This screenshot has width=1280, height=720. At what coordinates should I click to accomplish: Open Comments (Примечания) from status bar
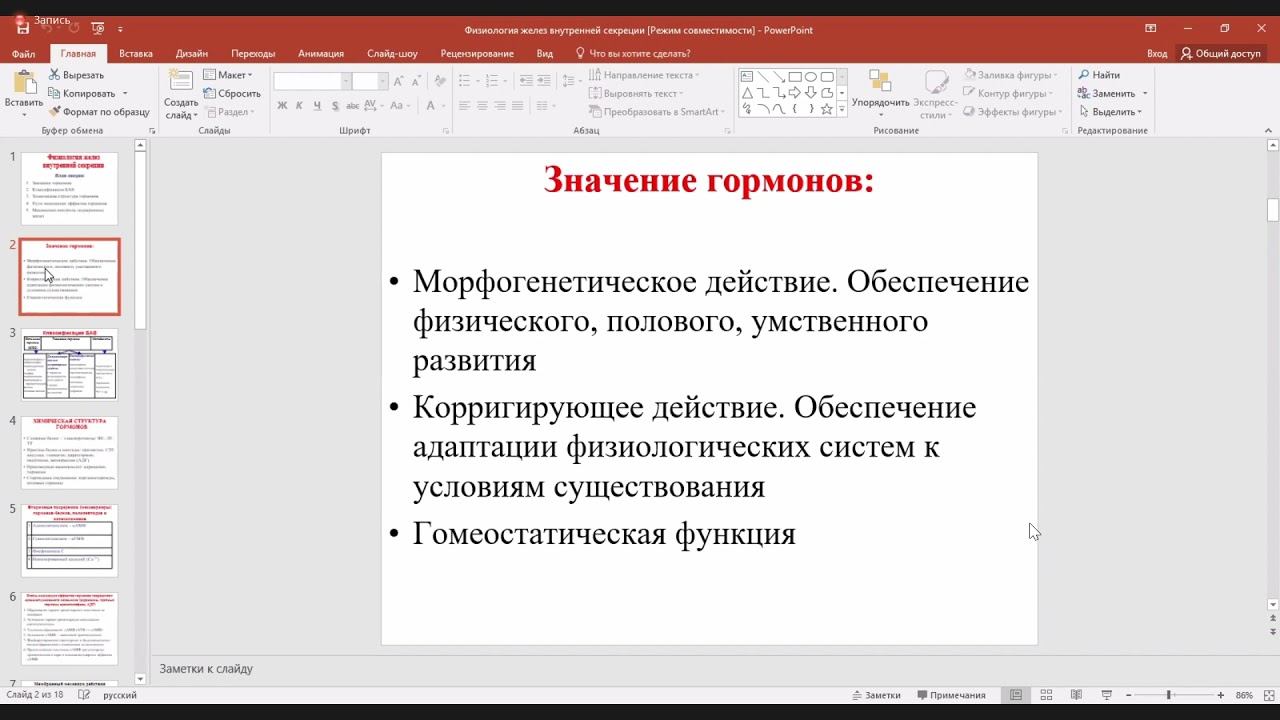pos(951,695)
